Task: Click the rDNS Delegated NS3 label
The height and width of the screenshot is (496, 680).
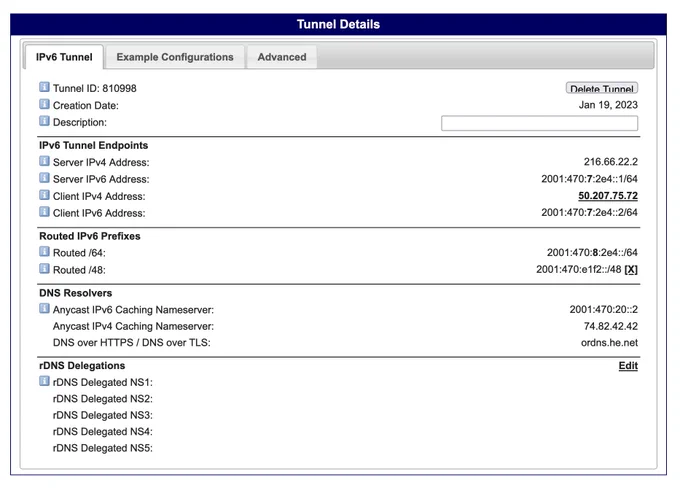Action: coord(103,415)
